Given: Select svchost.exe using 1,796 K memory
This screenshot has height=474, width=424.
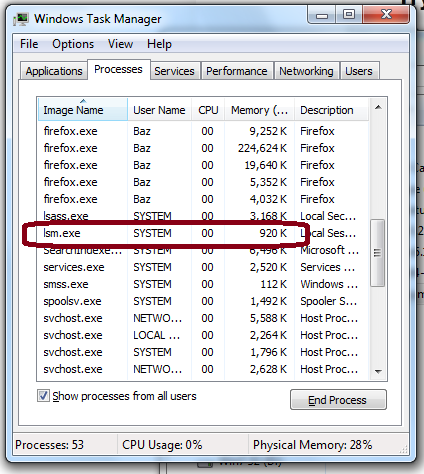Looking at the screenshot, I should [203, 352].
